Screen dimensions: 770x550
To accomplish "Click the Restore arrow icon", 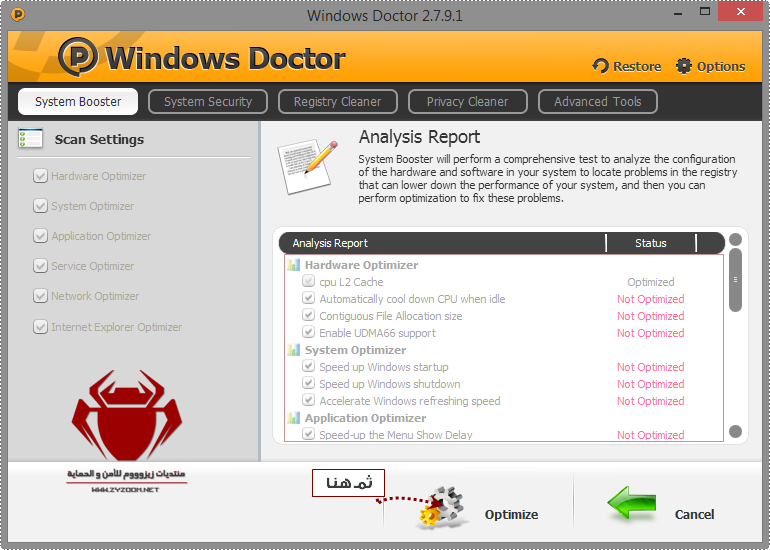I will (x=600, y=66).
